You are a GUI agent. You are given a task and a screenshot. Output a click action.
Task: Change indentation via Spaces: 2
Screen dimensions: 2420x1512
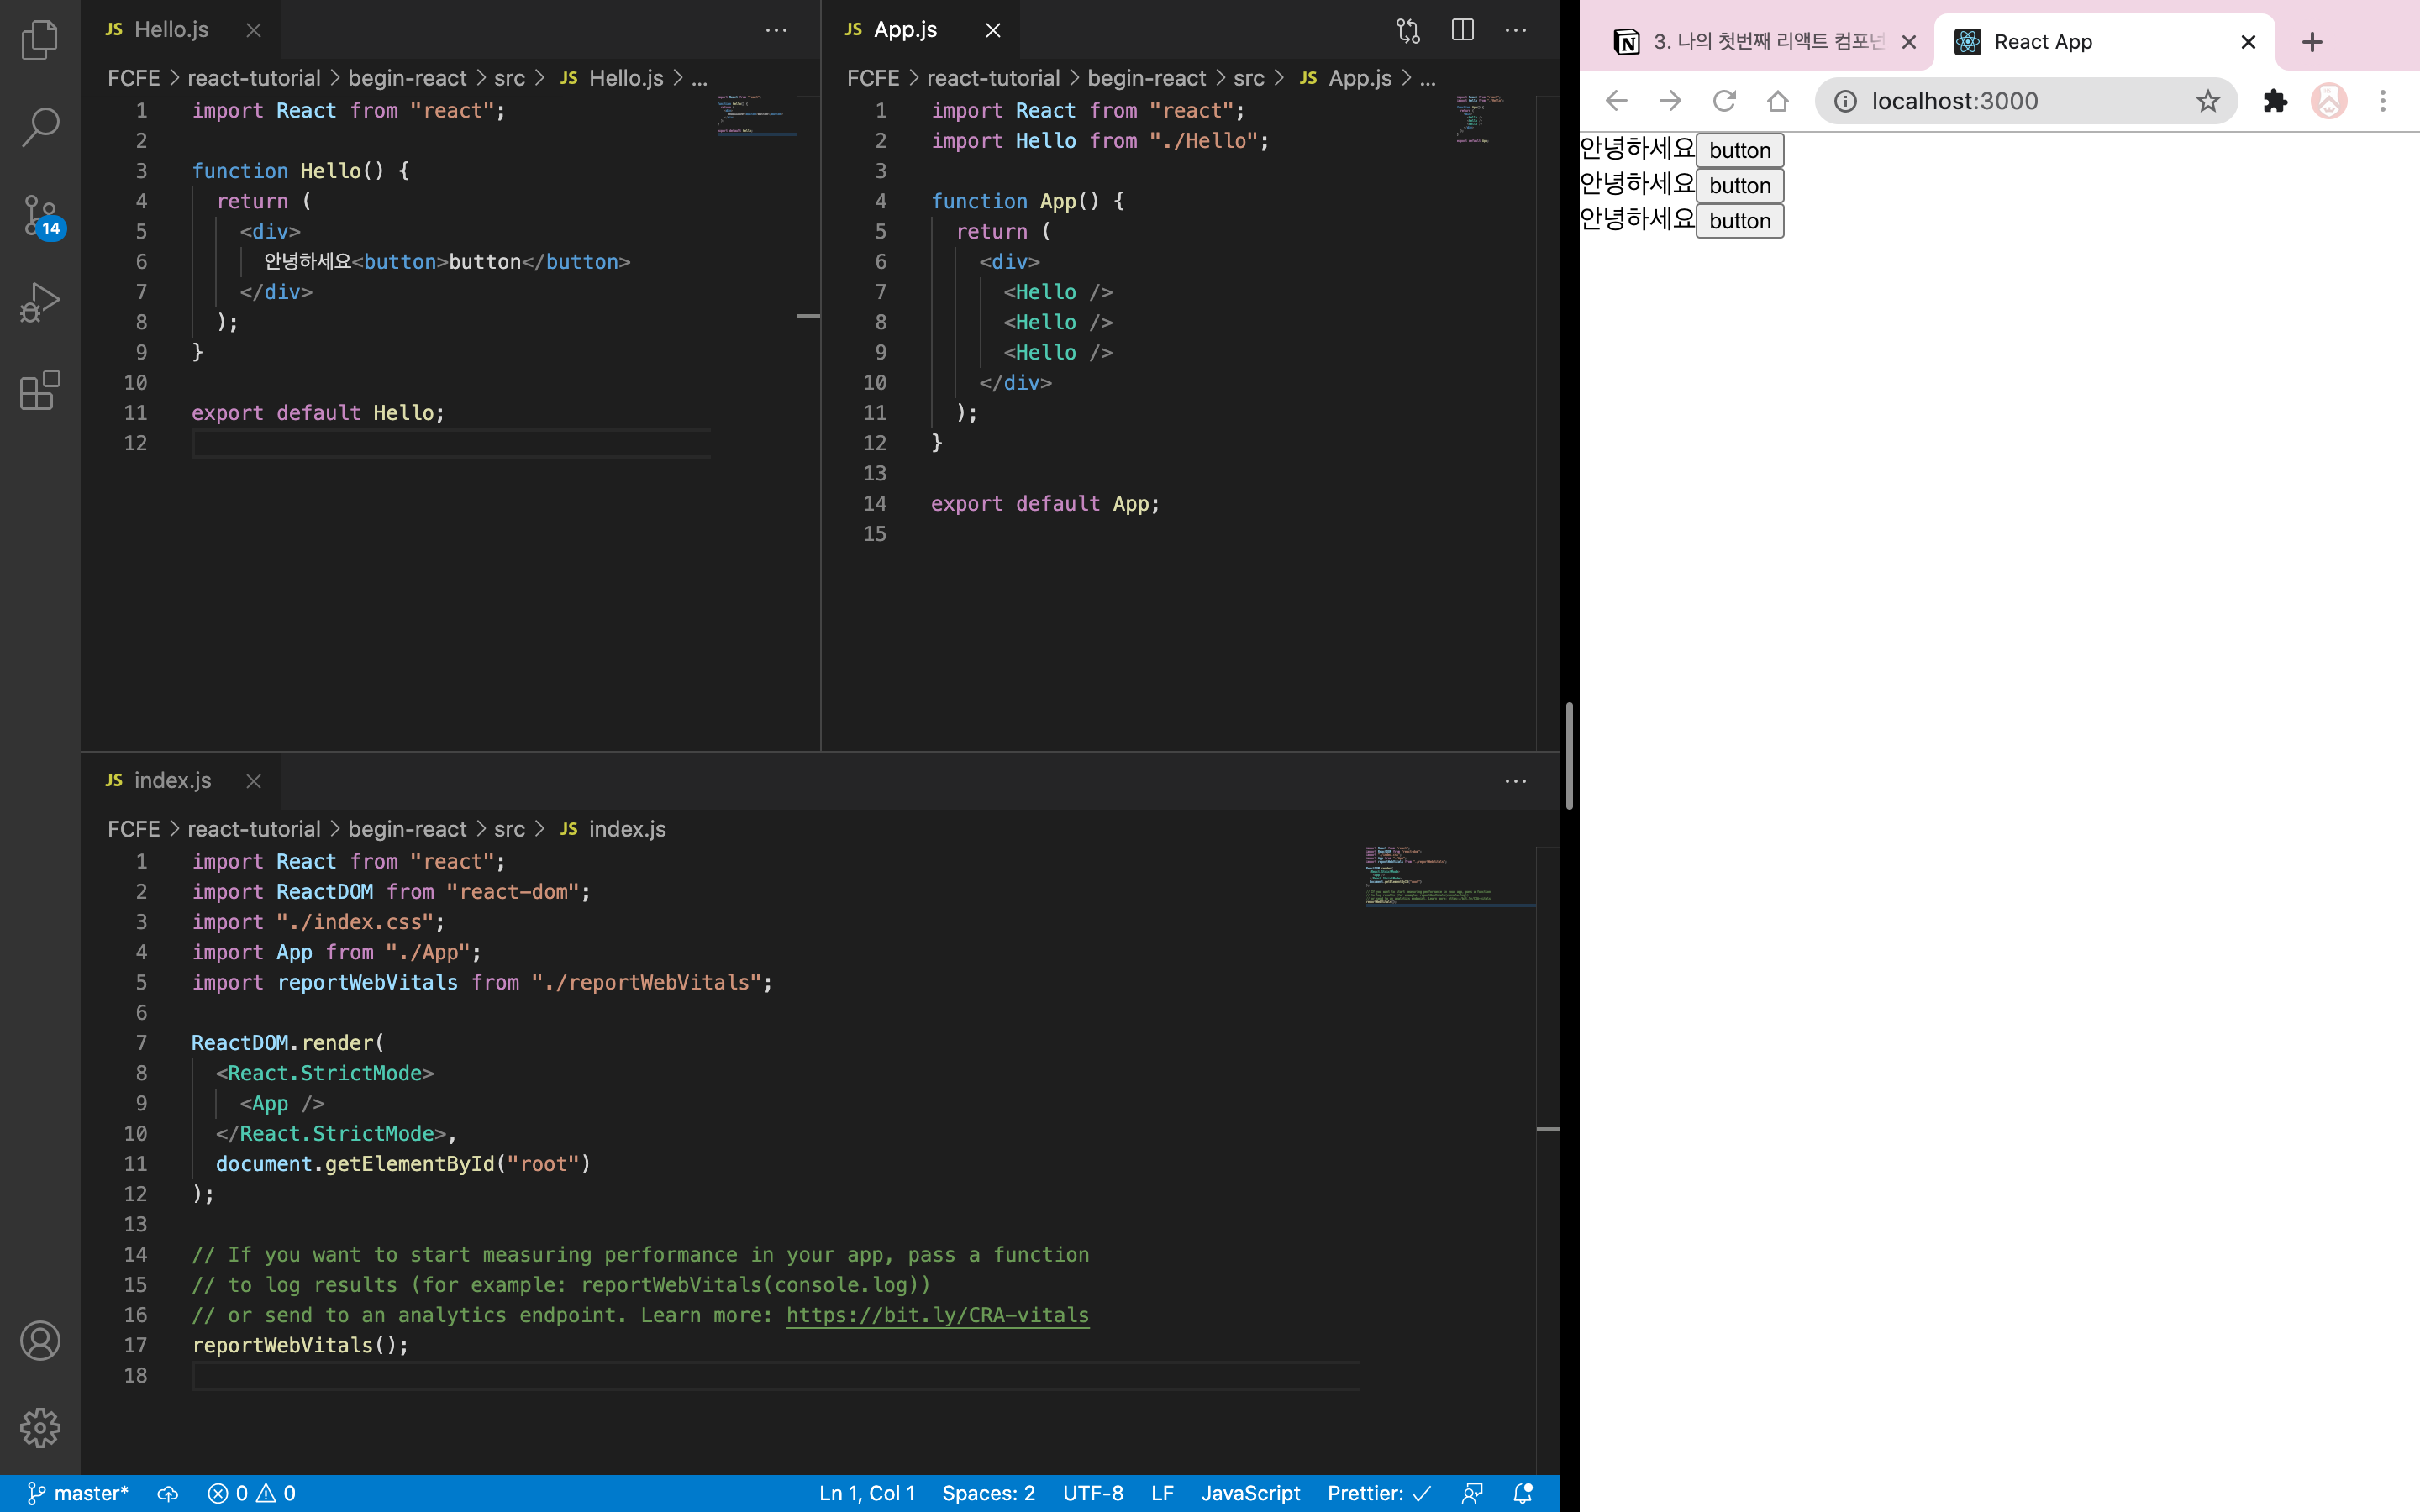(x=988, y=1493)
